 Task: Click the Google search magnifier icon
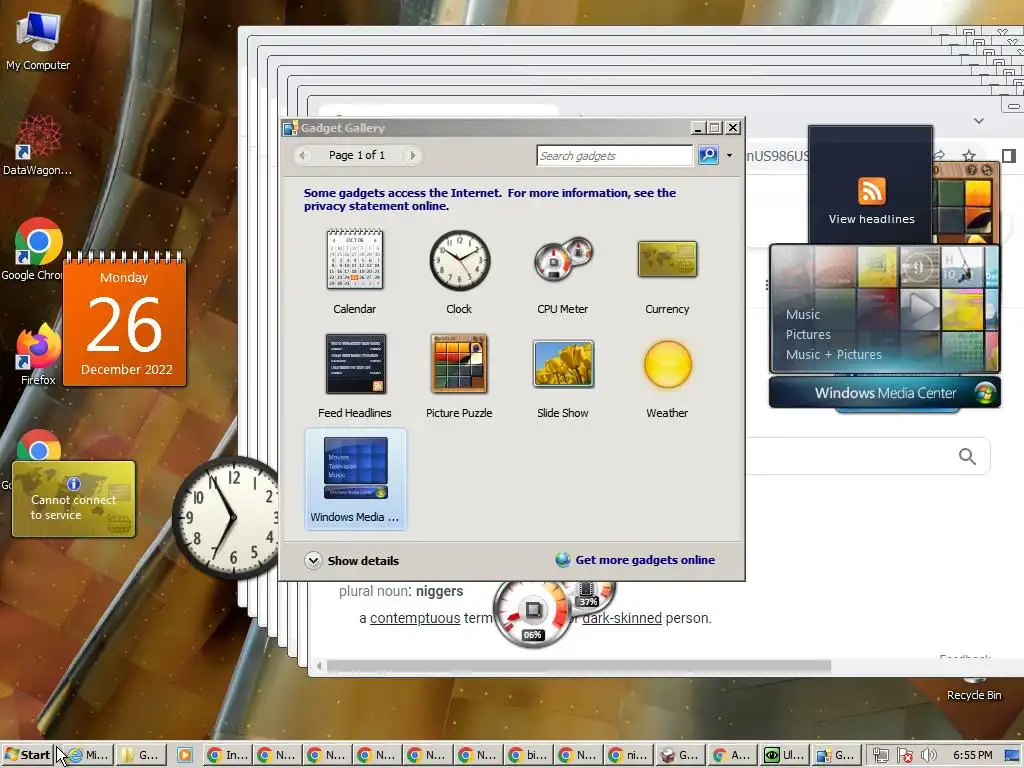(x=967, y=456)
